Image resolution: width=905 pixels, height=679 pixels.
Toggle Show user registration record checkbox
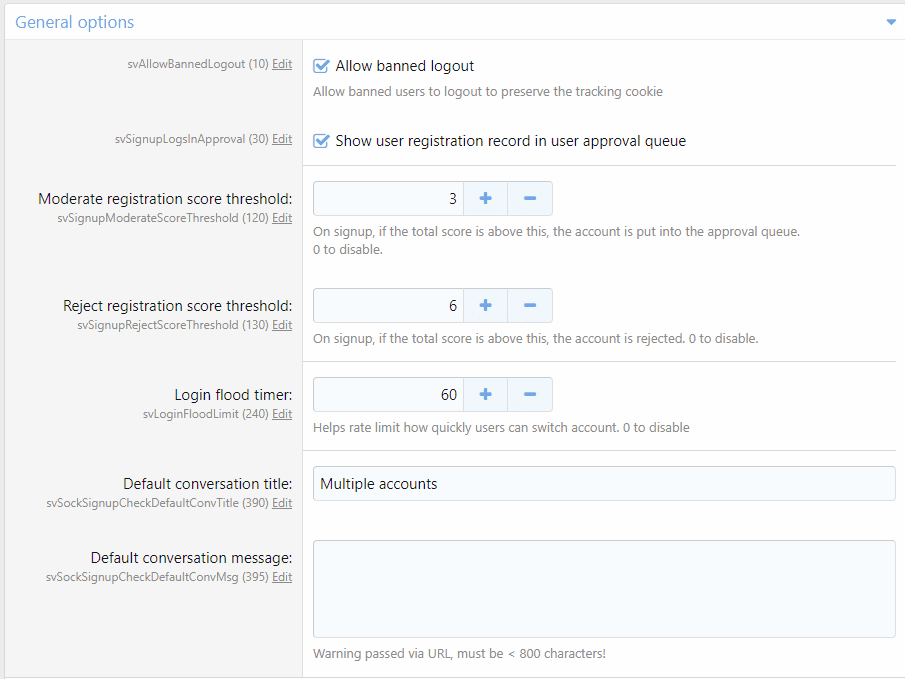(321, 141)
